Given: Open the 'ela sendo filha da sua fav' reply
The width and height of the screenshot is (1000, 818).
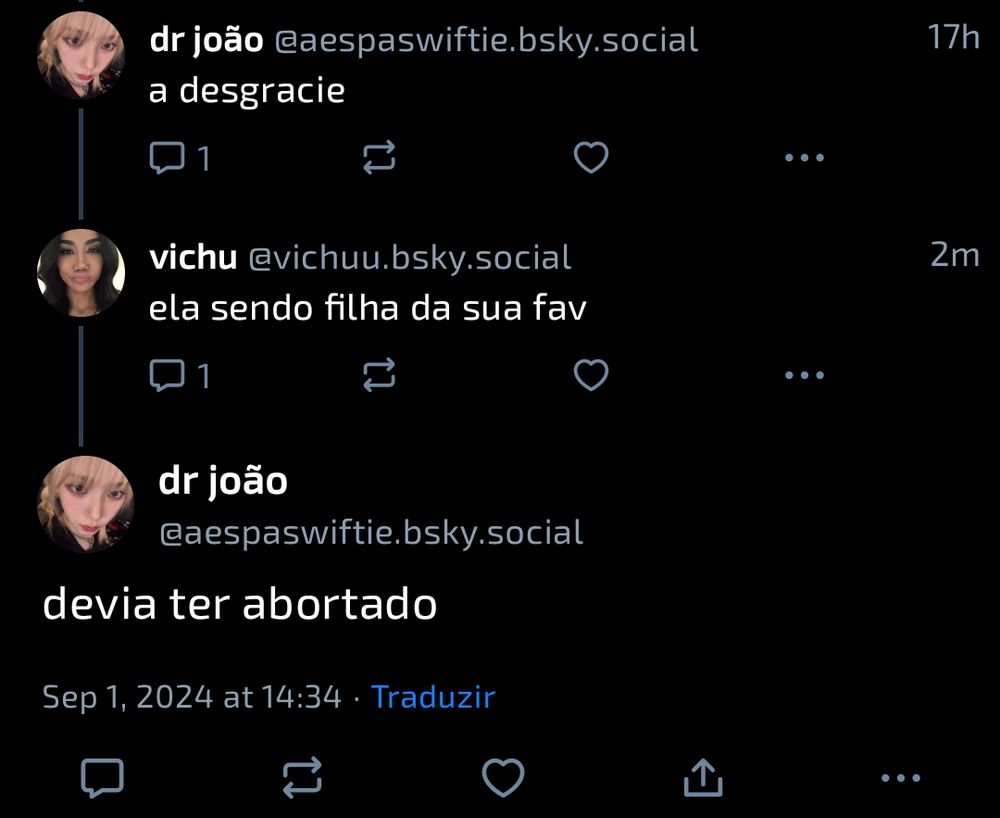Looking at the screenshot, I should (x=367, y=309).
